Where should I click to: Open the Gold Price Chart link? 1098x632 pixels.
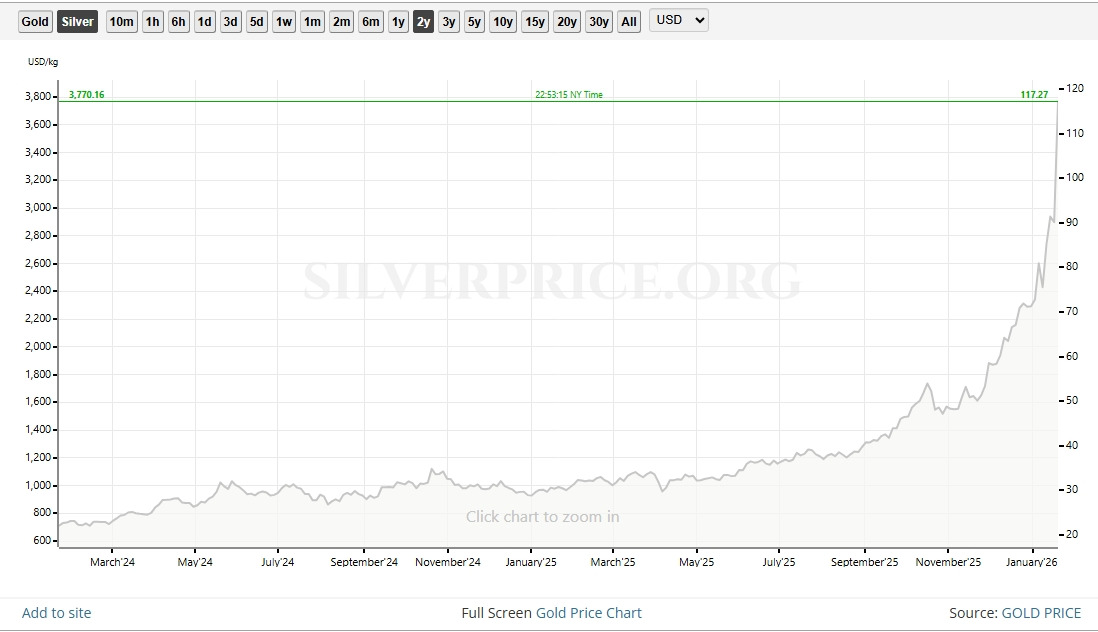pyautogui.click(x=589, y=613)
